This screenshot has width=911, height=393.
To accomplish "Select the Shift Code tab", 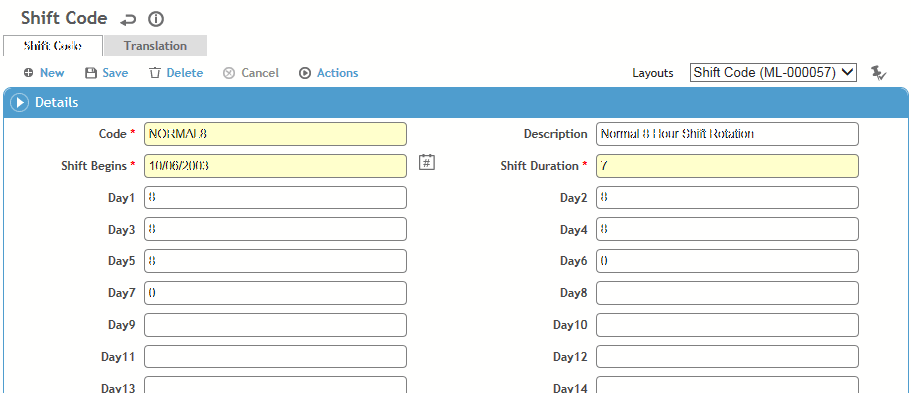I will (53, 46).
